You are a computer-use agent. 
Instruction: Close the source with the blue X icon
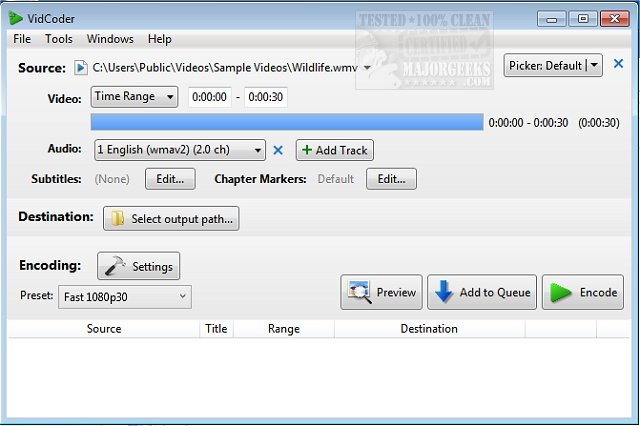pyautogui.click(x=618, y=64)
